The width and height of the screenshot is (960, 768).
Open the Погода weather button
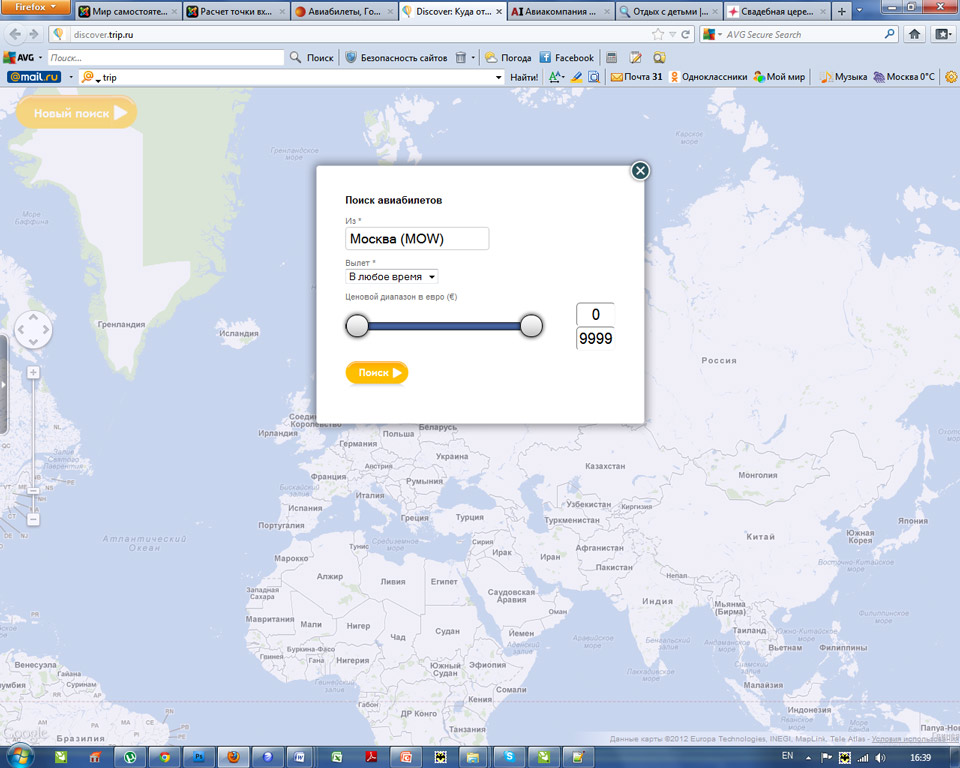(509, 58)
